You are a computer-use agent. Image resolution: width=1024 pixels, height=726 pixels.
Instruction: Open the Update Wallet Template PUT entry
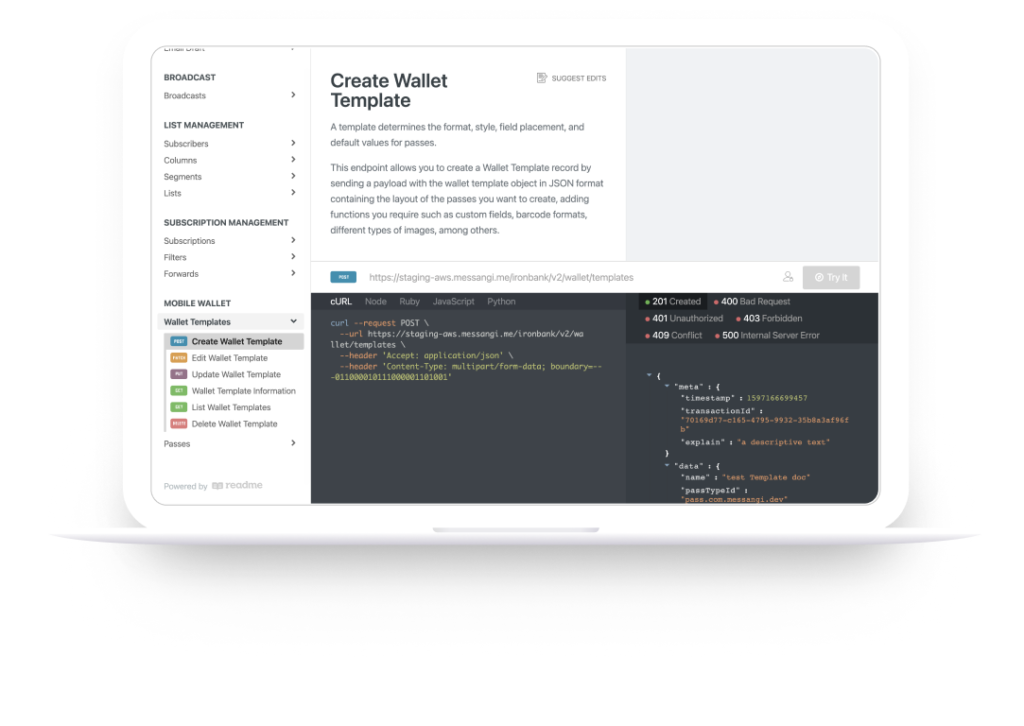coord(235,375)
